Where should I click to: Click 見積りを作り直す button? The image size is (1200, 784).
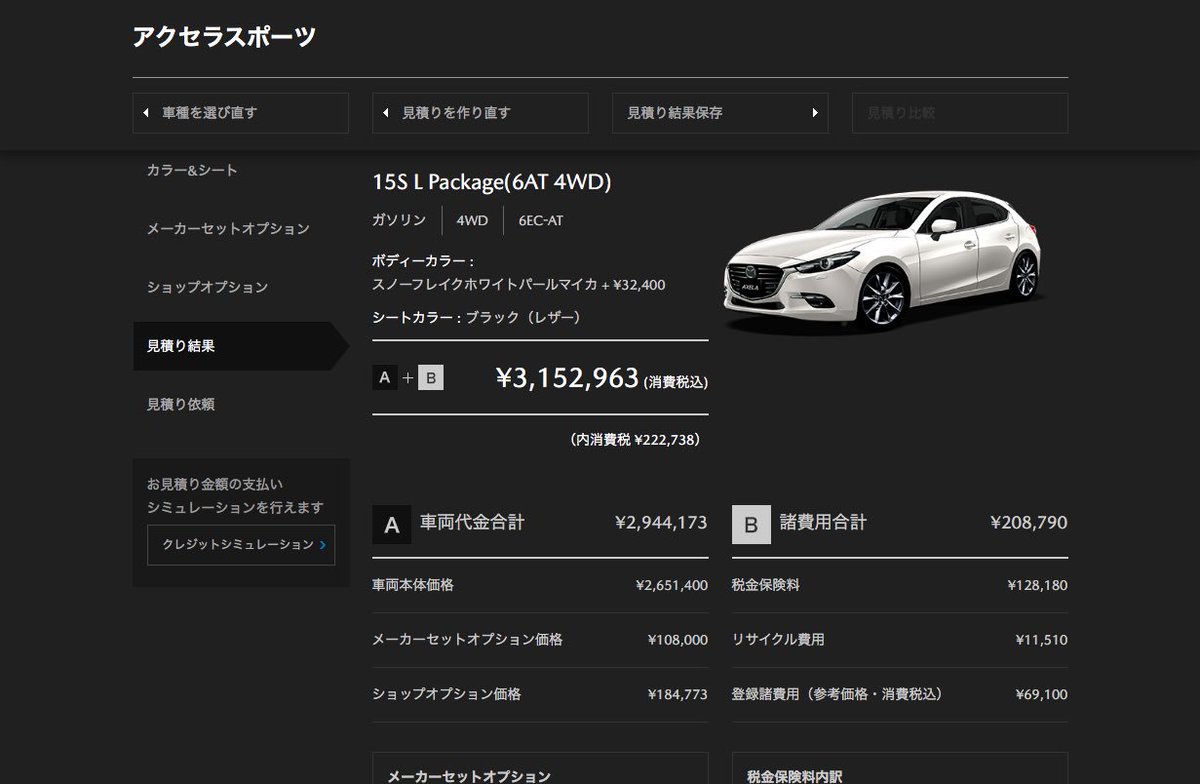480,113
